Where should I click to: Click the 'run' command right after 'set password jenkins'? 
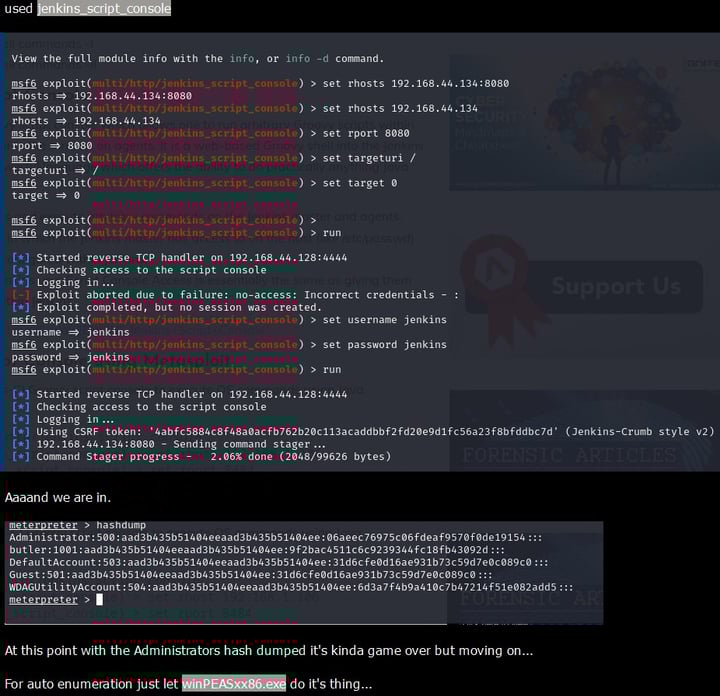[x=332, y=370]
